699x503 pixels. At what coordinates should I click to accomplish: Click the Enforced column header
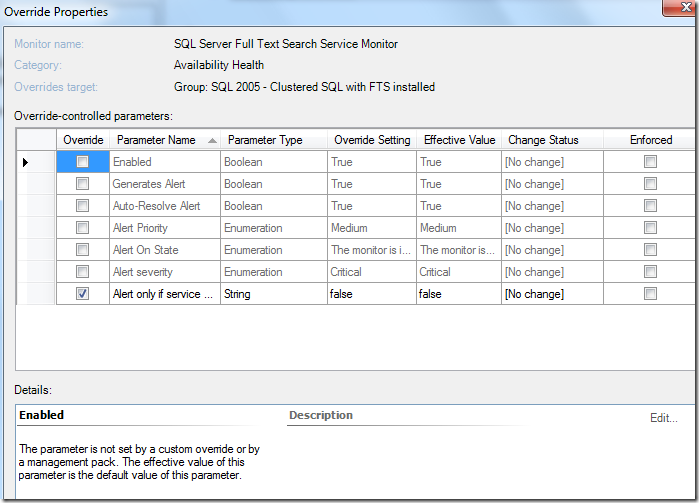pos(651,140)
